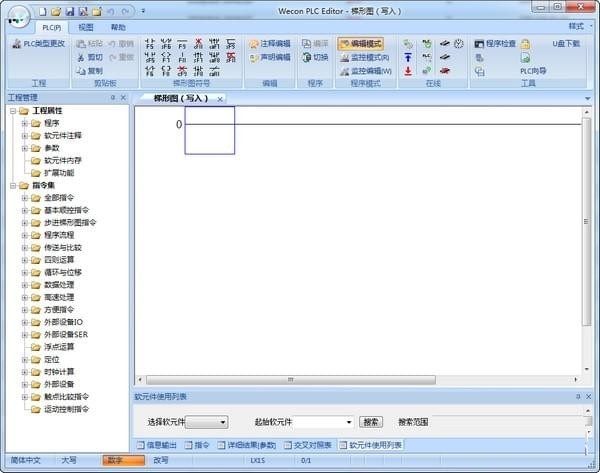This screenshot has width=600, height=473.
Task: Click the open folder quick access icon
Action: tap(56, 12)
